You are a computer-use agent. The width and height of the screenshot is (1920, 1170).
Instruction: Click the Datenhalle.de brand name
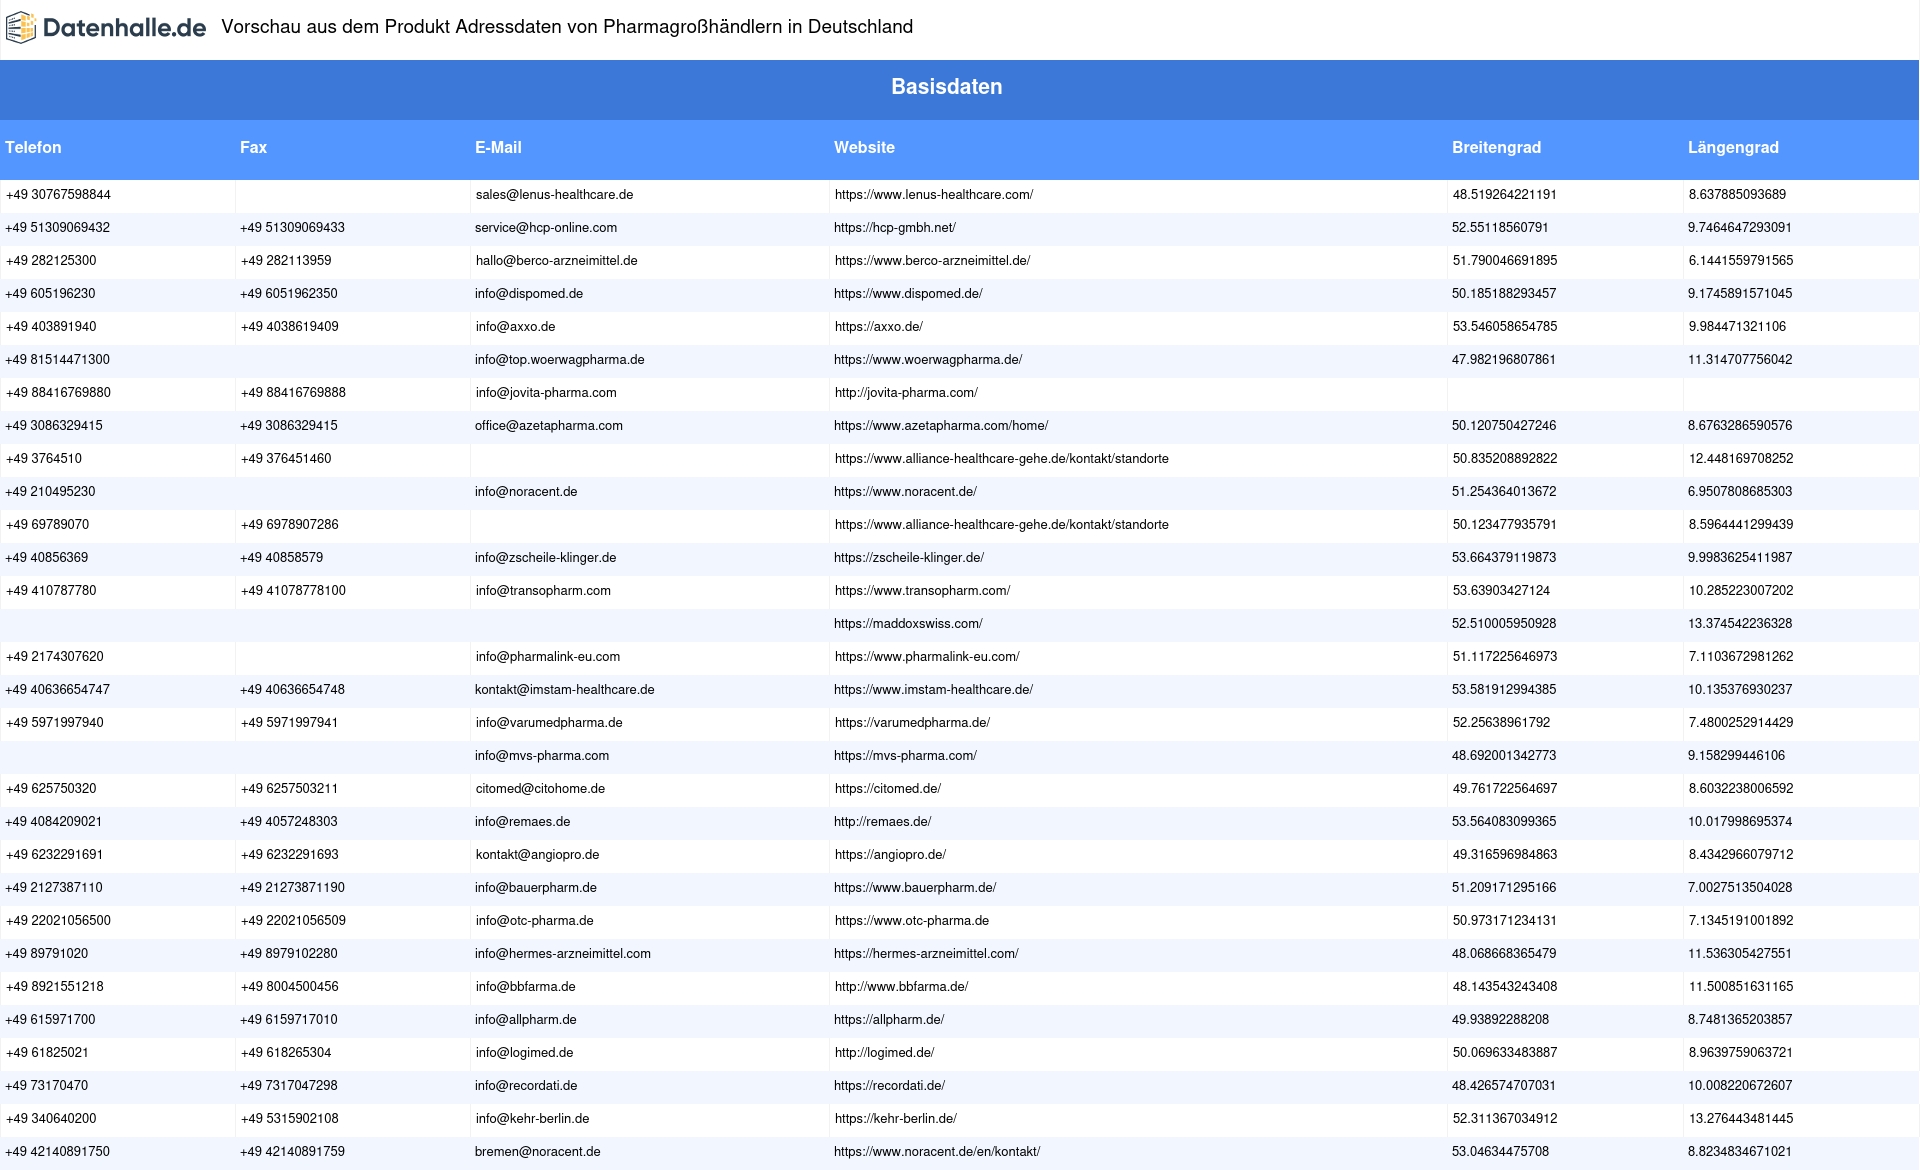coord(124,28)
